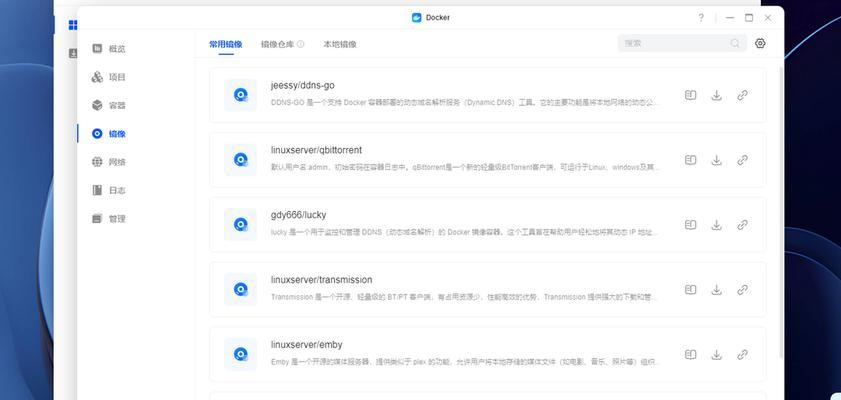Maximize the Docker window
The image size is (841, 400).
click(x=749, y=18)
